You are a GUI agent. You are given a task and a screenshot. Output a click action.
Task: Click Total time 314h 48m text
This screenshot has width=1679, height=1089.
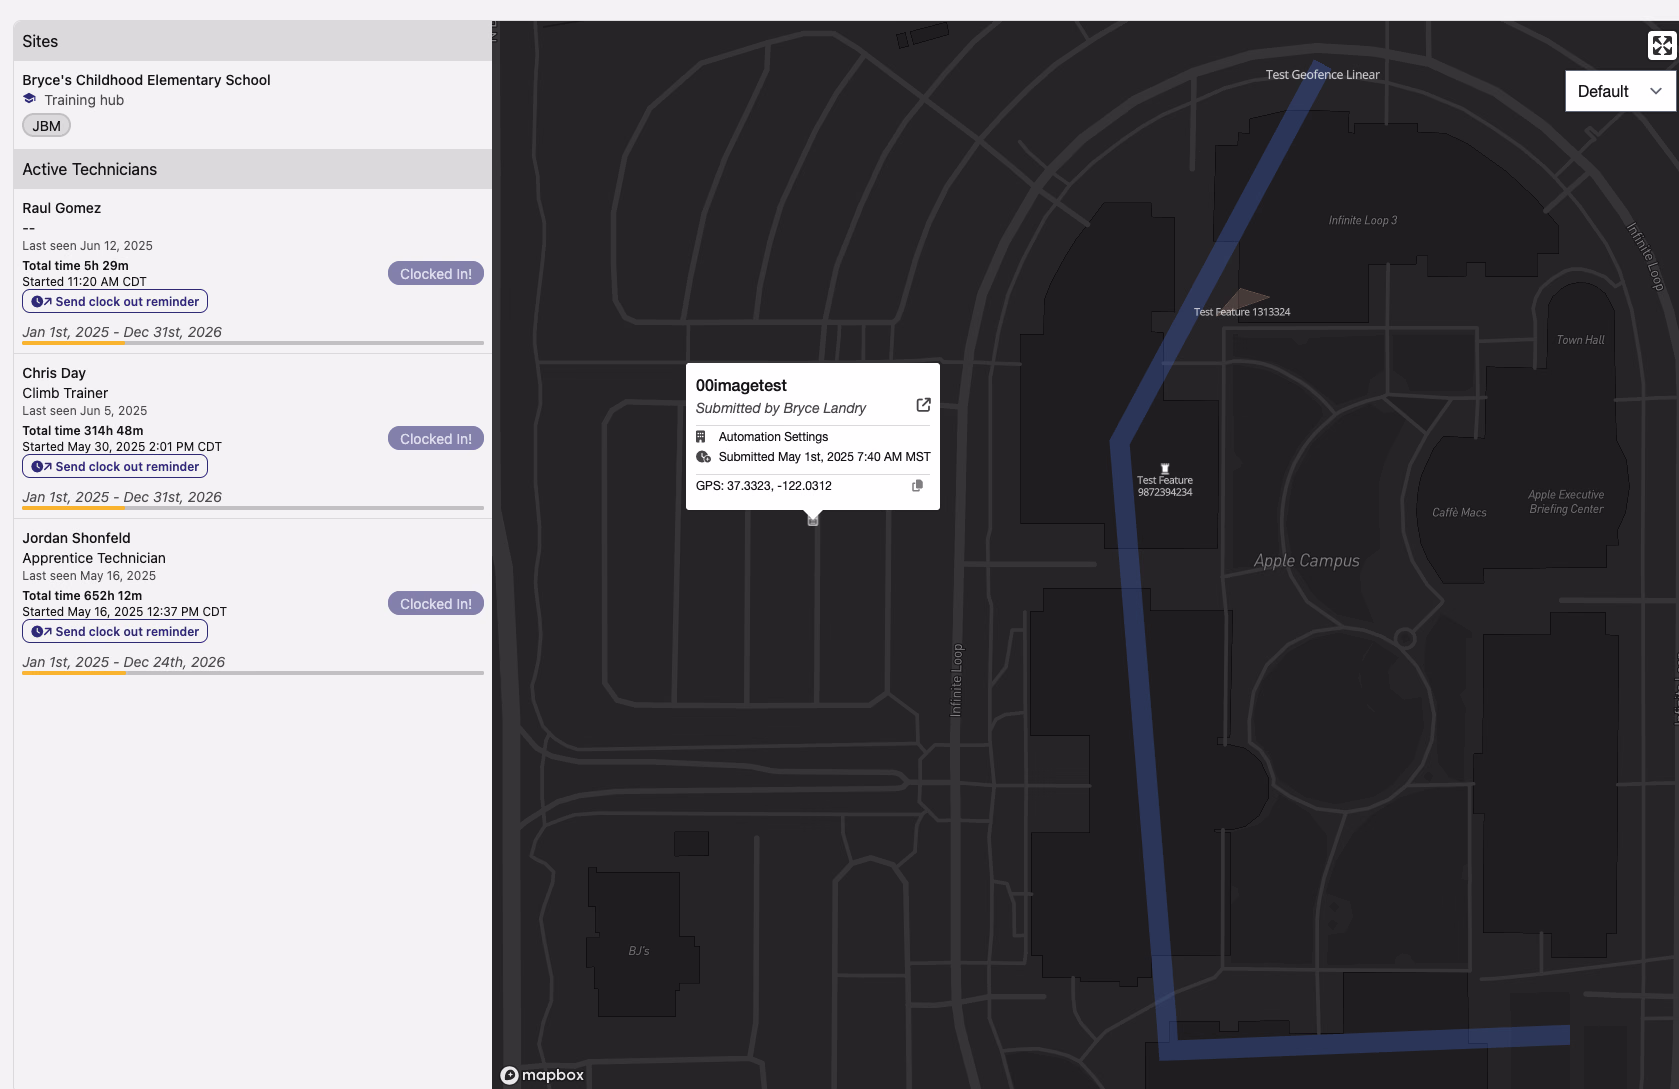click(x=83, y=431)
